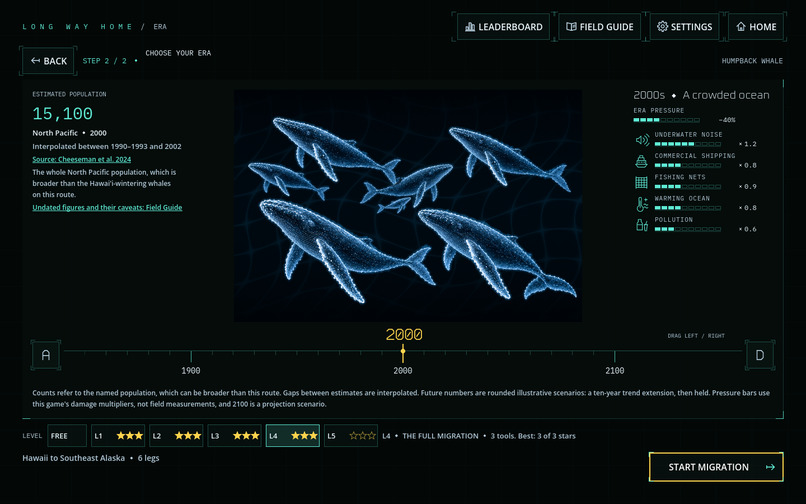This screenshot has width=806, height=504.
Task: Click the North Pacific • 2000 label
Action: [69, 133]
